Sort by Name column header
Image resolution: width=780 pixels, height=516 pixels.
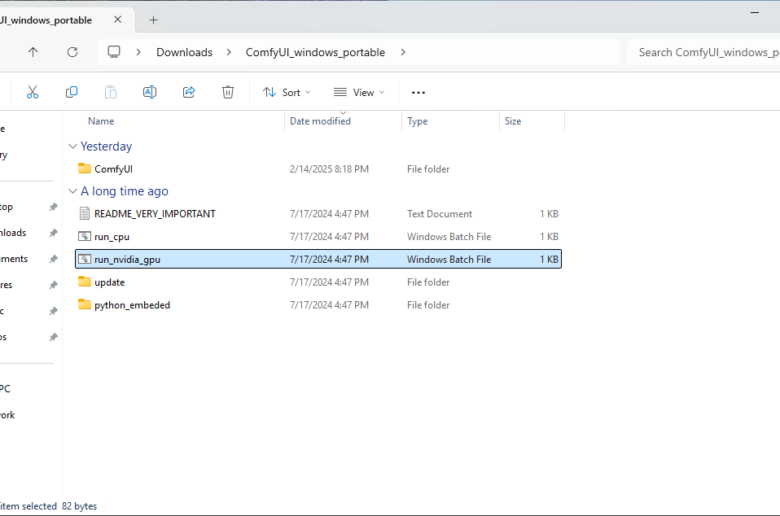click(x=101, y=121)
